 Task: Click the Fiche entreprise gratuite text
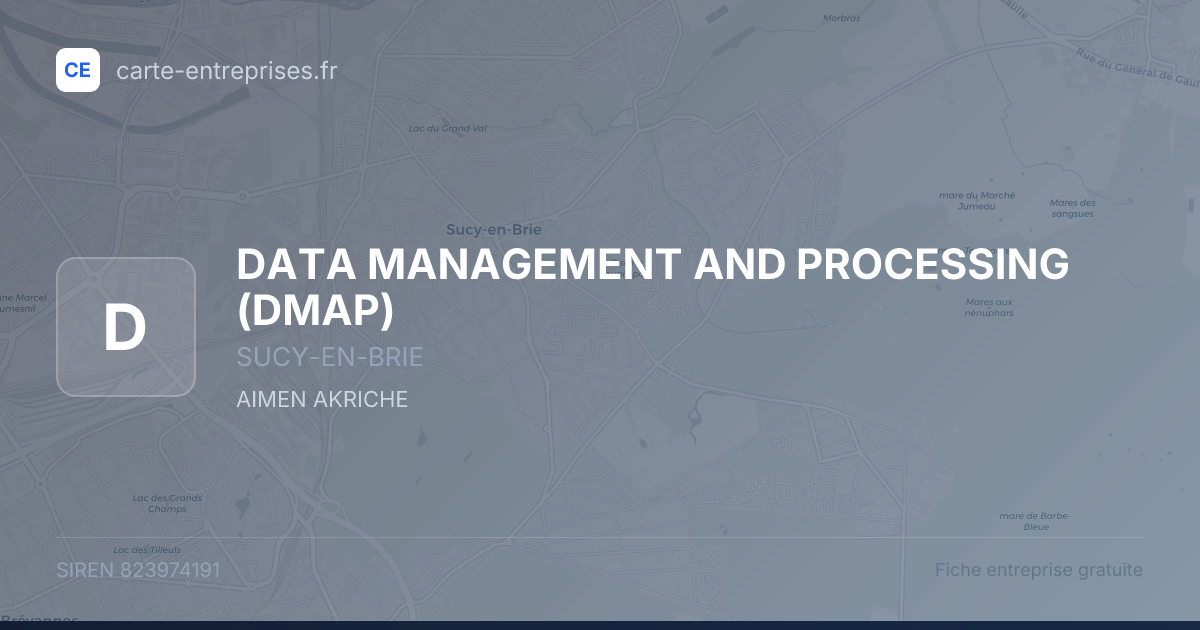pyautogui.click(x=1039, y=570)
